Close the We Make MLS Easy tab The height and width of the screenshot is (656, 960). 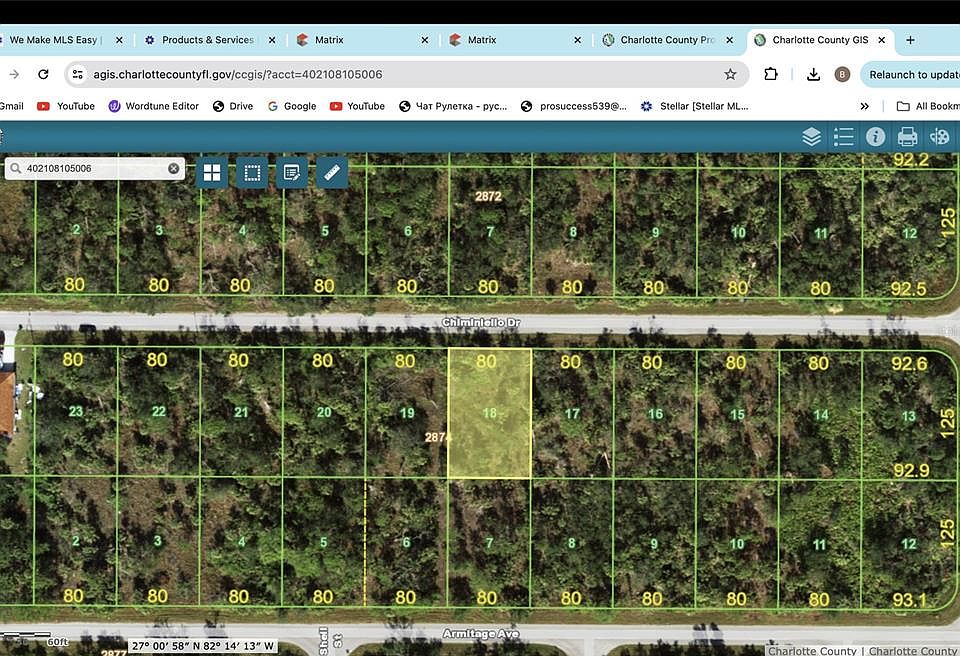[119, 40]
